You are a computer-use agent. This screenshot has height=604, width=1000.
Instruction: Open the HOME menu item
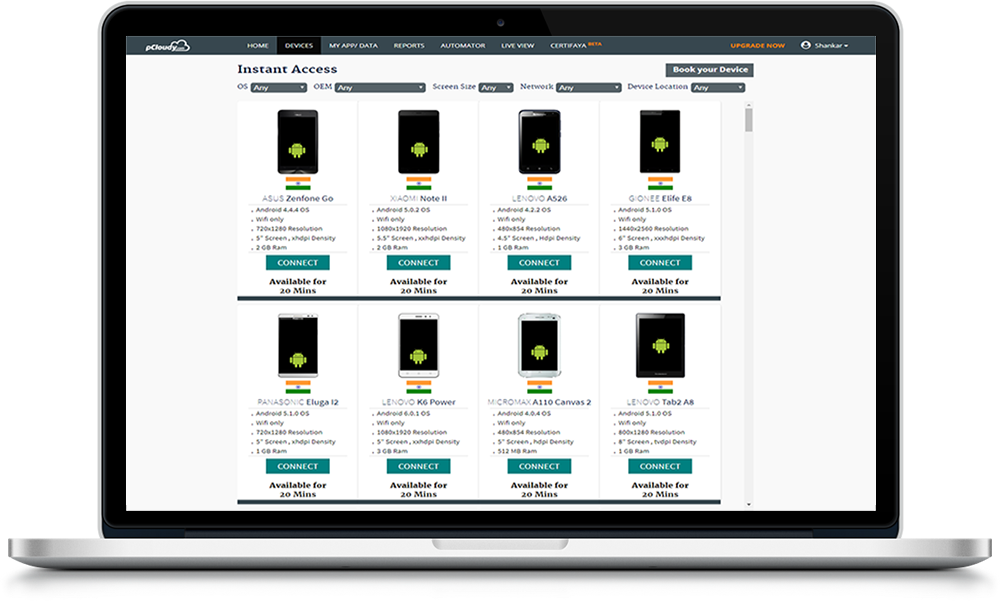point(258,46)
